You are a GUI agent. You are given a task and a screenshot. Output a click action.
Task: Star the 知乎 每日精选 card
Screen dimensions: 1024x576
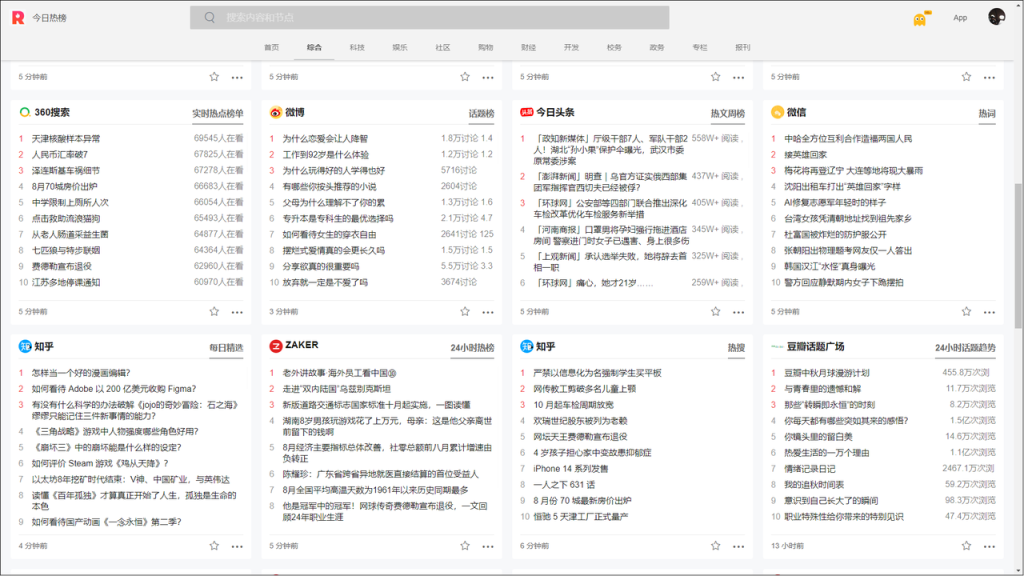point(214,545)
